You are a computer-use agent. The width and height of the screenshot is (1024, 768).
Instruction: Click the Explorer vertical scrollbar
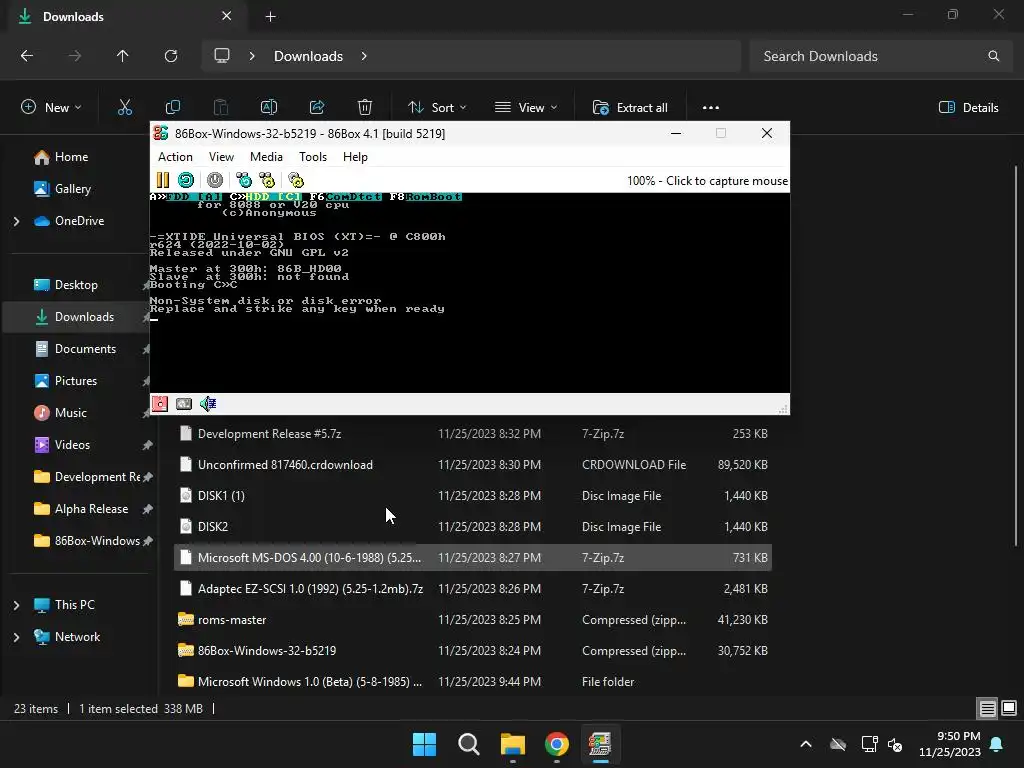(x=1016, y=356)
